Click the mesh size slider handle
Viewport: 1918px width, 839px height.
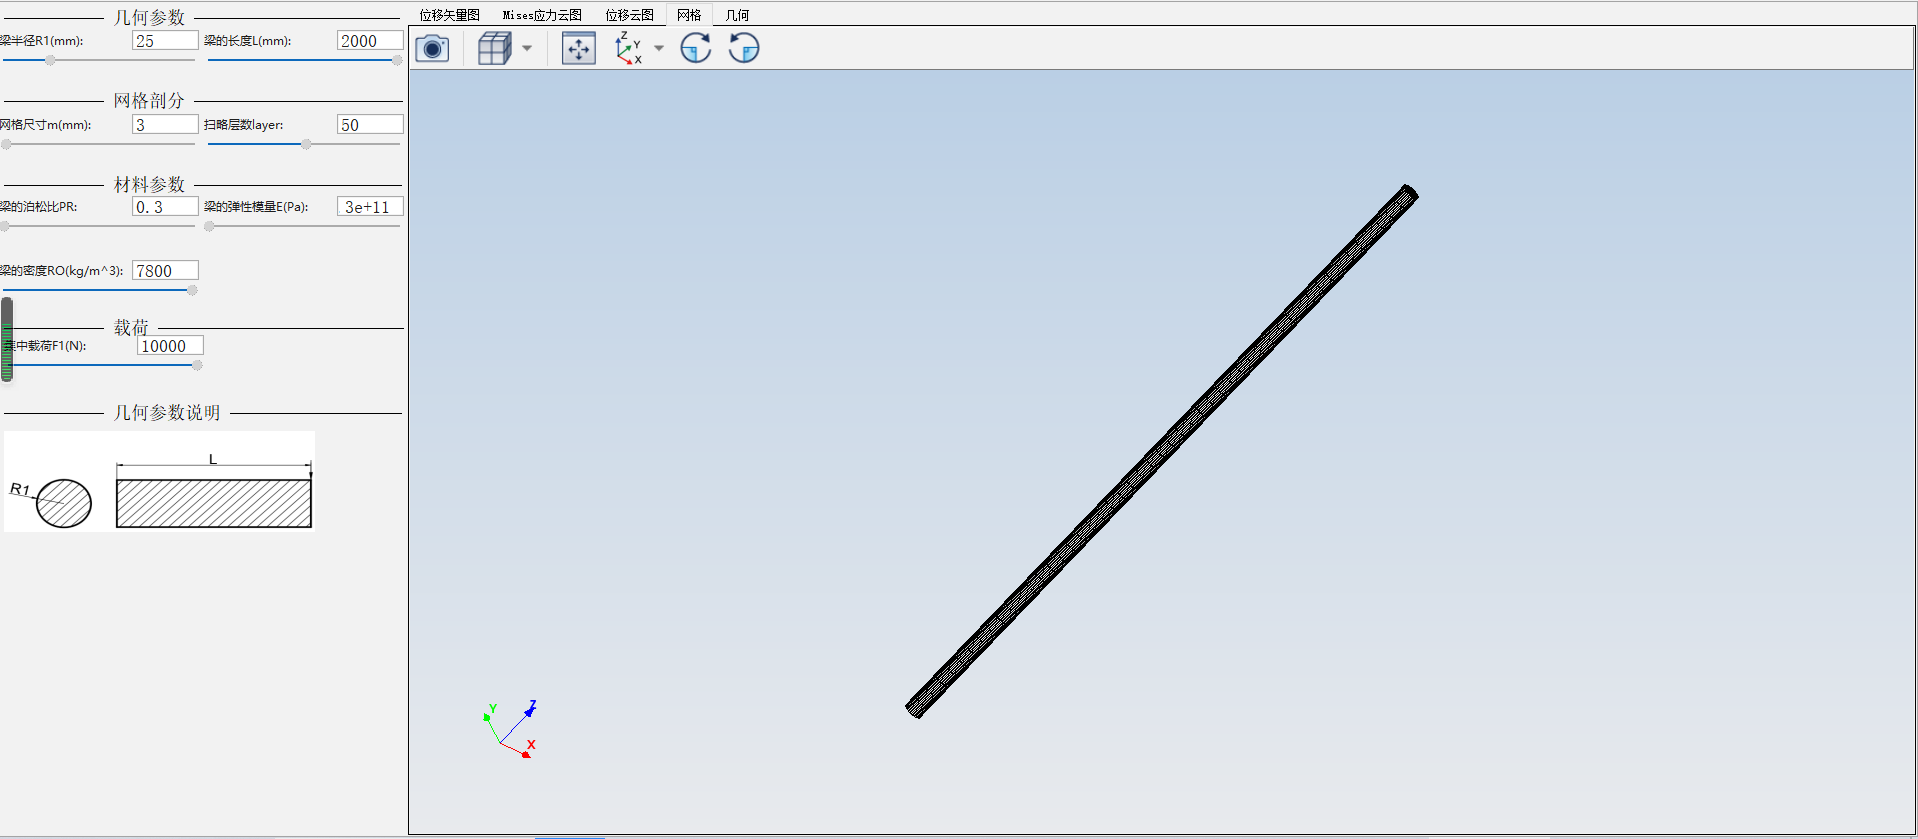pyautogui.click(x=7, y=144)
